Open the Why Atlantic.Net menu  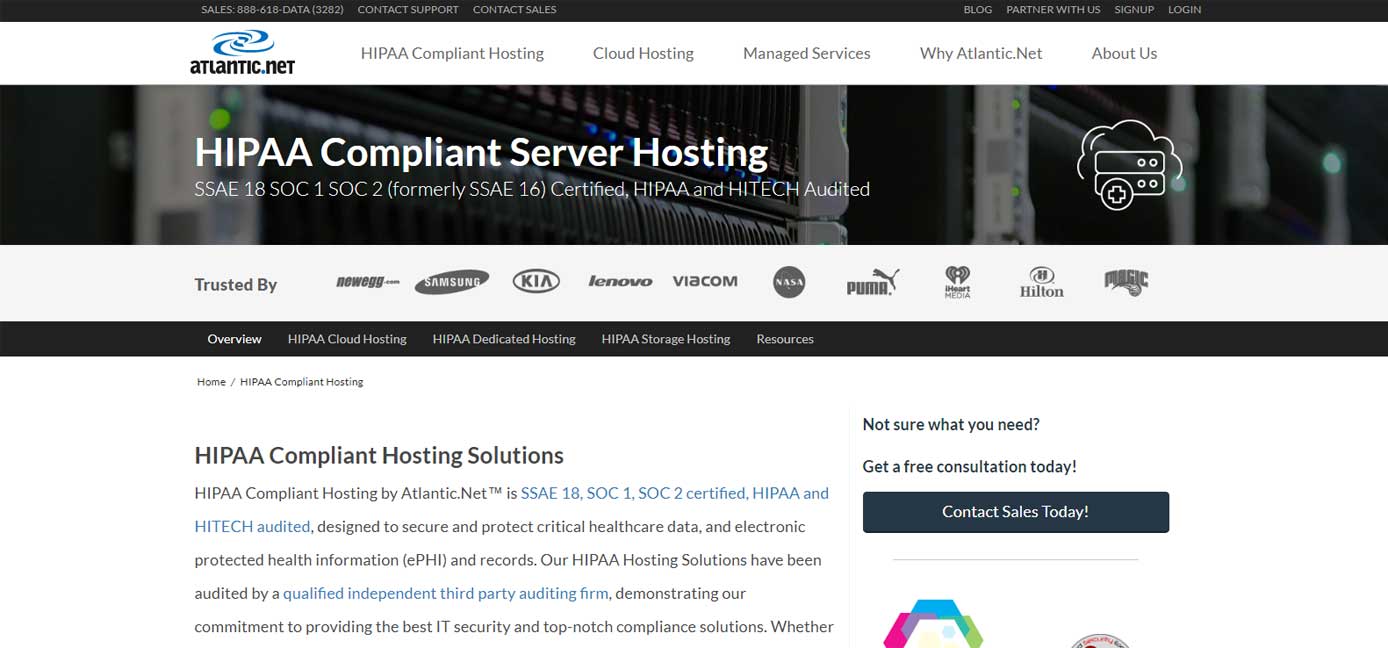click(981, 53)
